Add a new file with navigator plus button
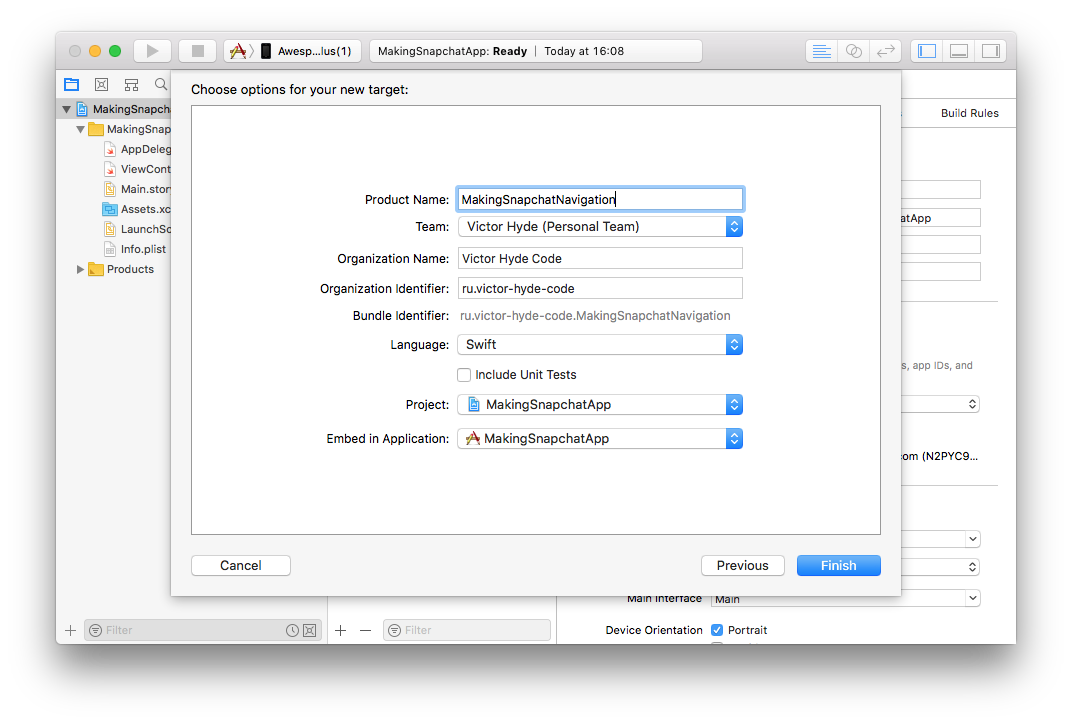Image resolution: width=1072 pixels, height=724 pixels. click(x=70, y=630)
